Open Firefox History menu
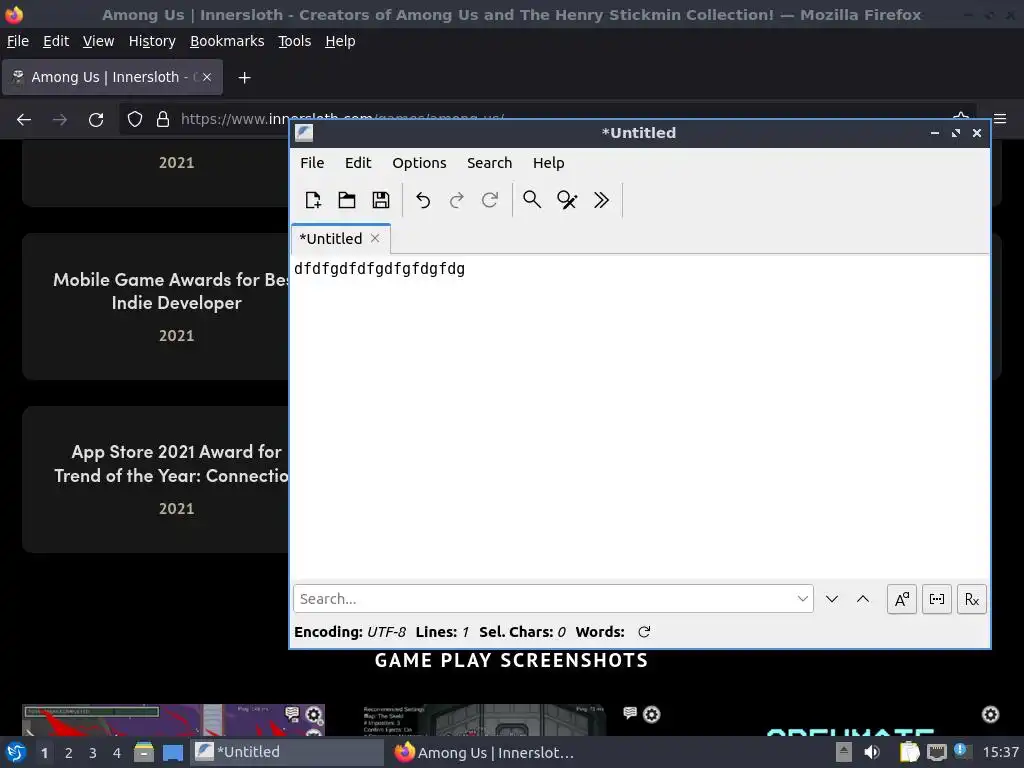Image resolution: width=1024 pixels, height=768 pixels. click(152, 41)
